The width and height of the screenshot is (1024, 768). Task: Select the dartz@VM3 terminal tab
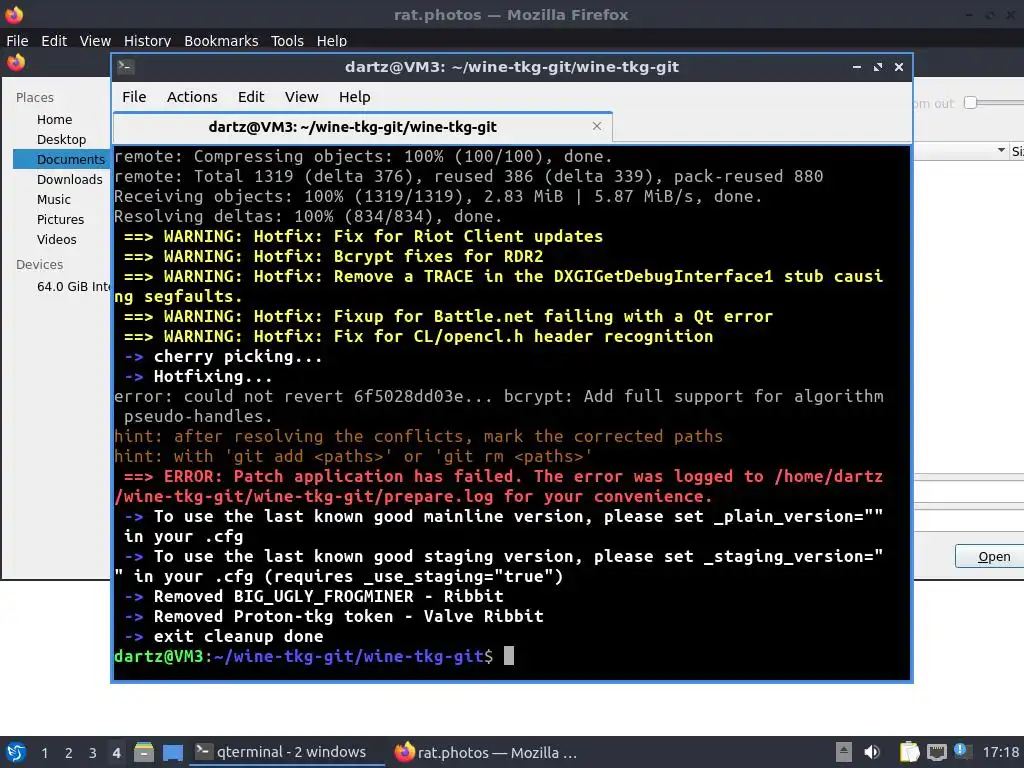click(x=362, y=127)
